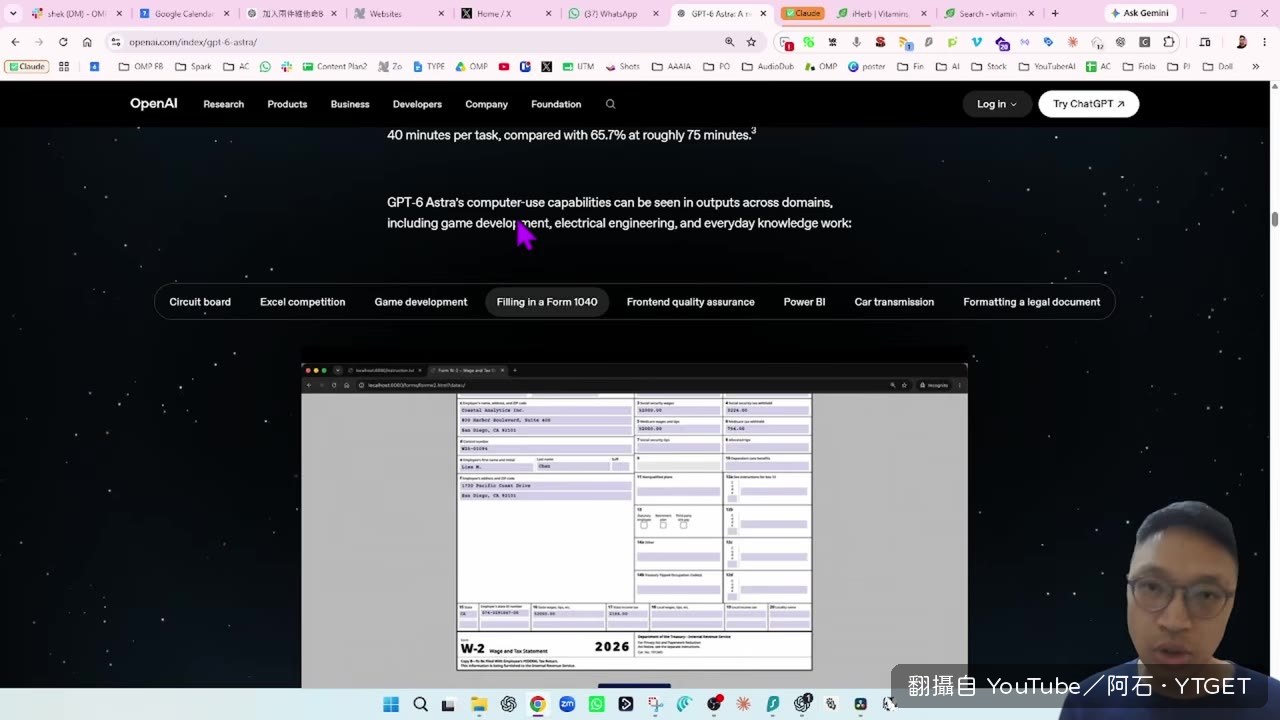The image size is (1280, 720).
Task: Select the Power BI example tab
Action: coord(805,302)
